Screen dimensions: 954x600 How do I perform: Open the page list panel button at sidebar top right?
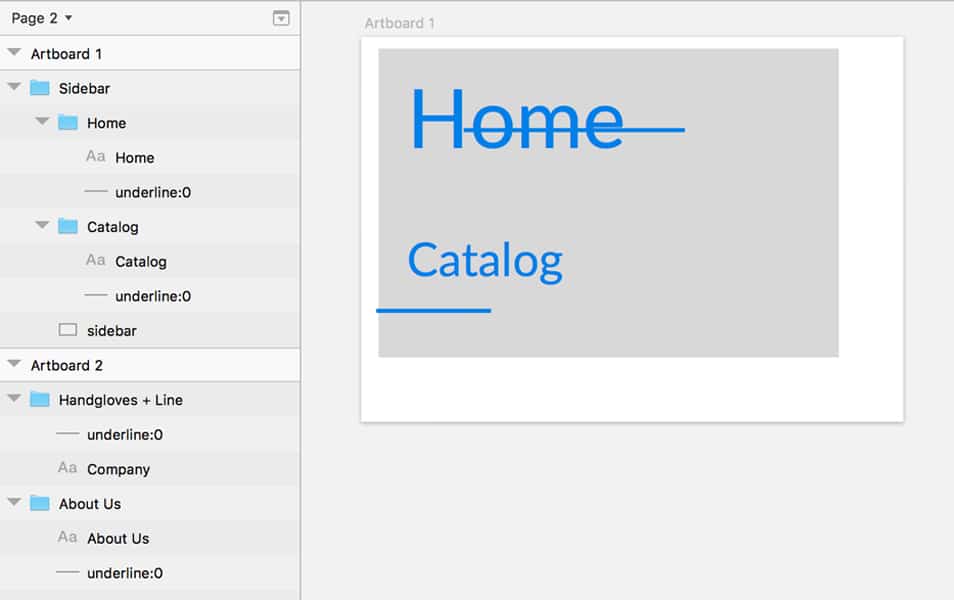[x=281, y=18]
